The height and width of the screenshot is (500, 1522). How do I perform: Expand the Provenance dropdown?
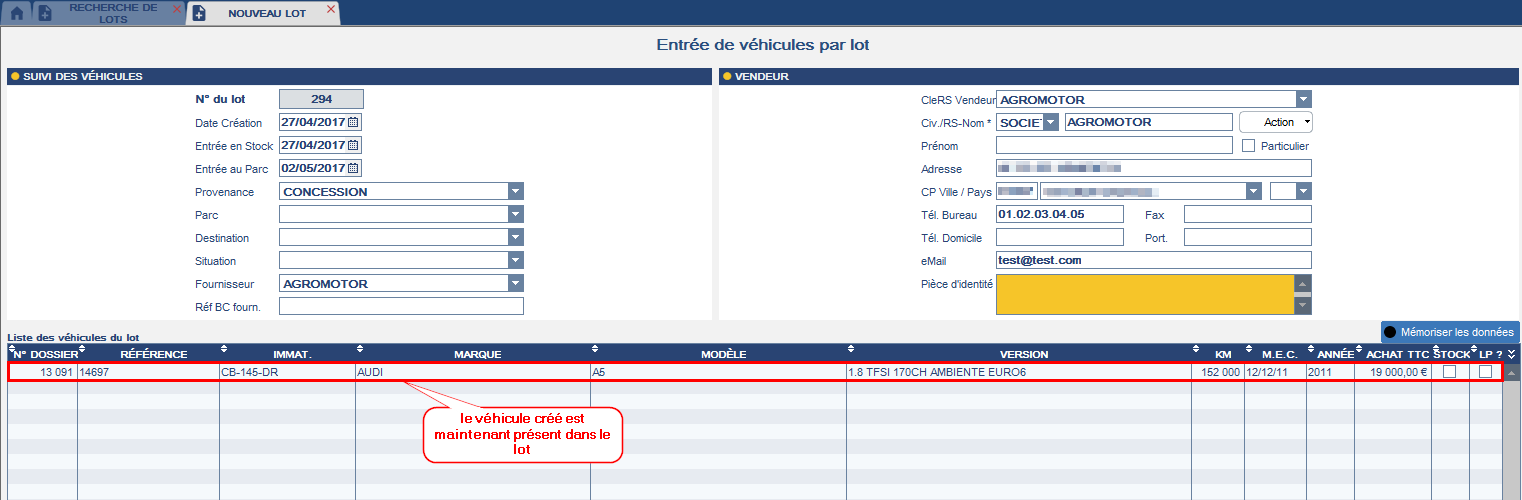516,191
